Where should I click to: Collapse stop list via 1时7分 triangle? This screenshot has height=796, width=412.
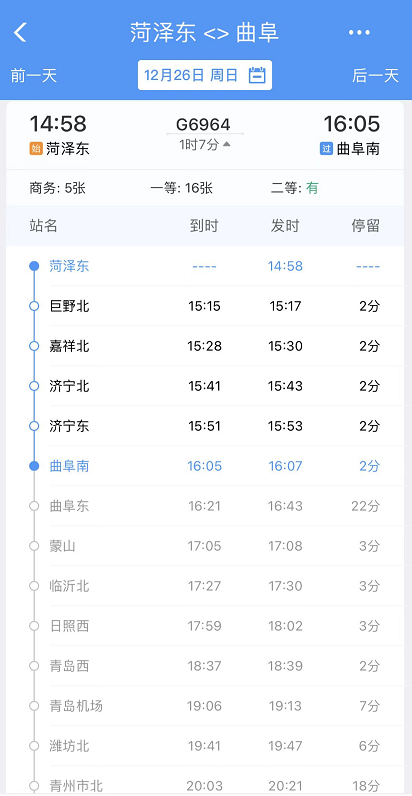coord(226,145)
